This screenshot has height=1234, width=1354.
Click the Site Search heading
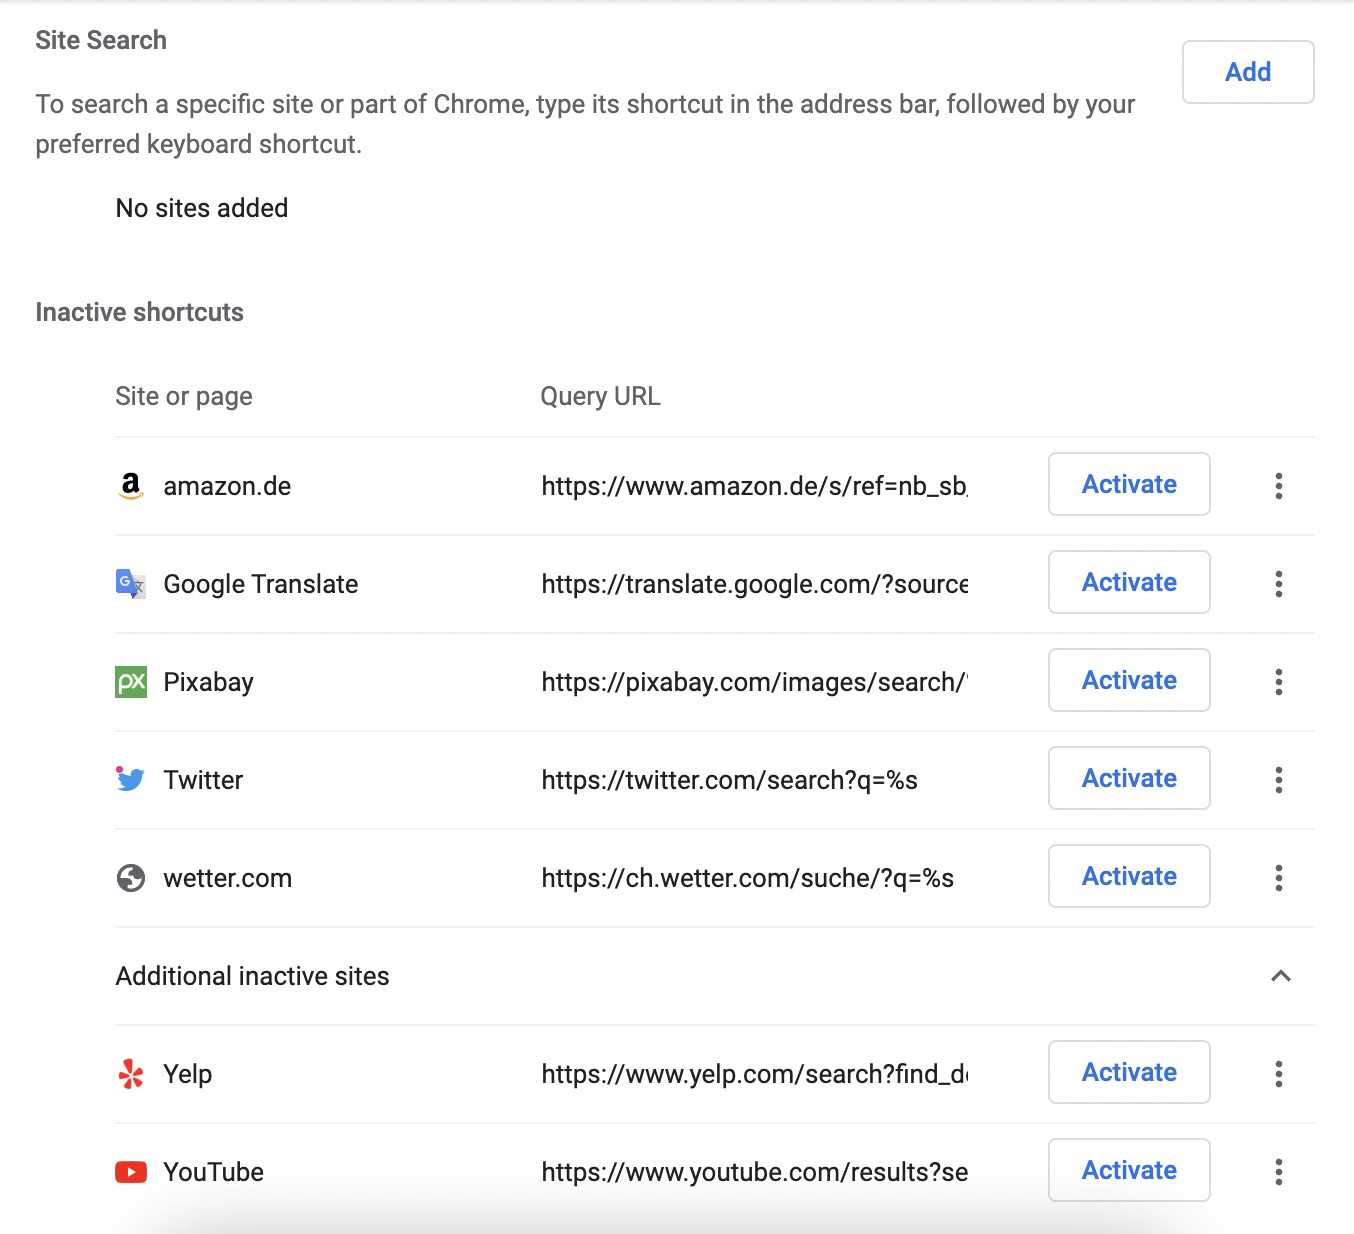(101, 40)
